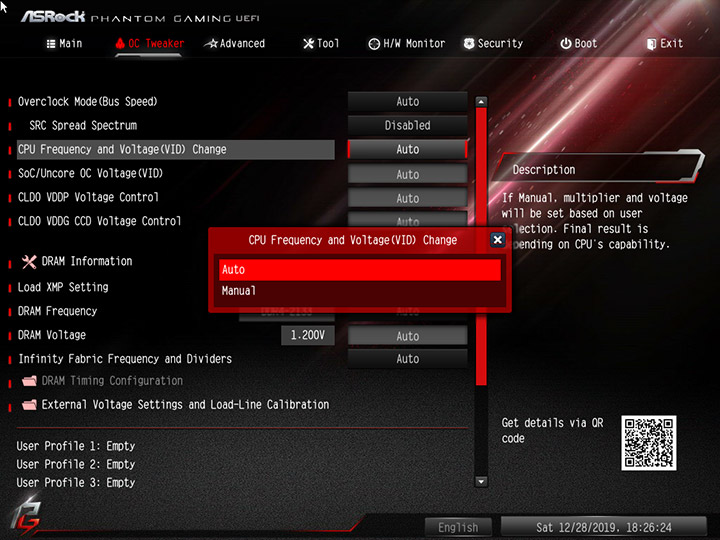The image size is (720, 540).
Task: Click the English language button
Action: (x=458, y=527)
